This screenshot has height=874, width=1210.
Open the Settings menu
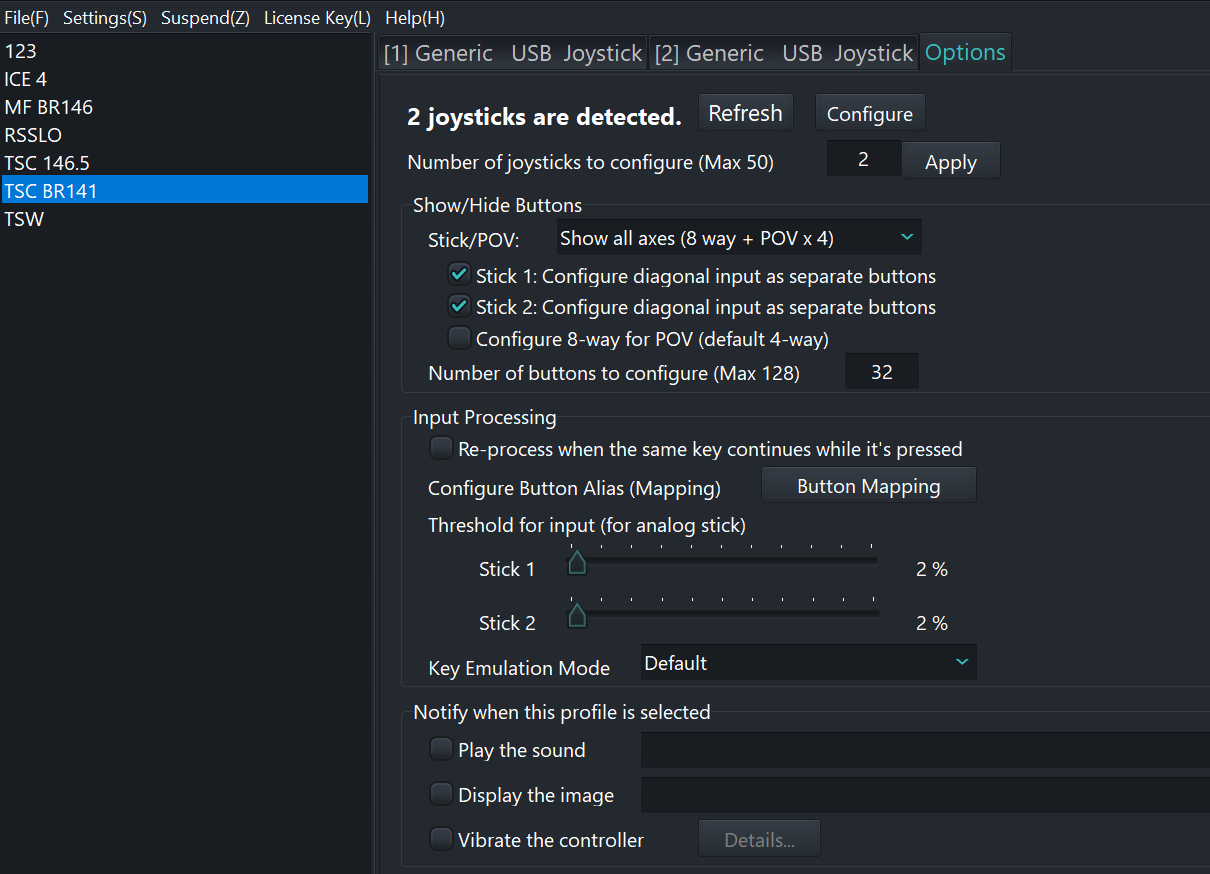point(104,18)
